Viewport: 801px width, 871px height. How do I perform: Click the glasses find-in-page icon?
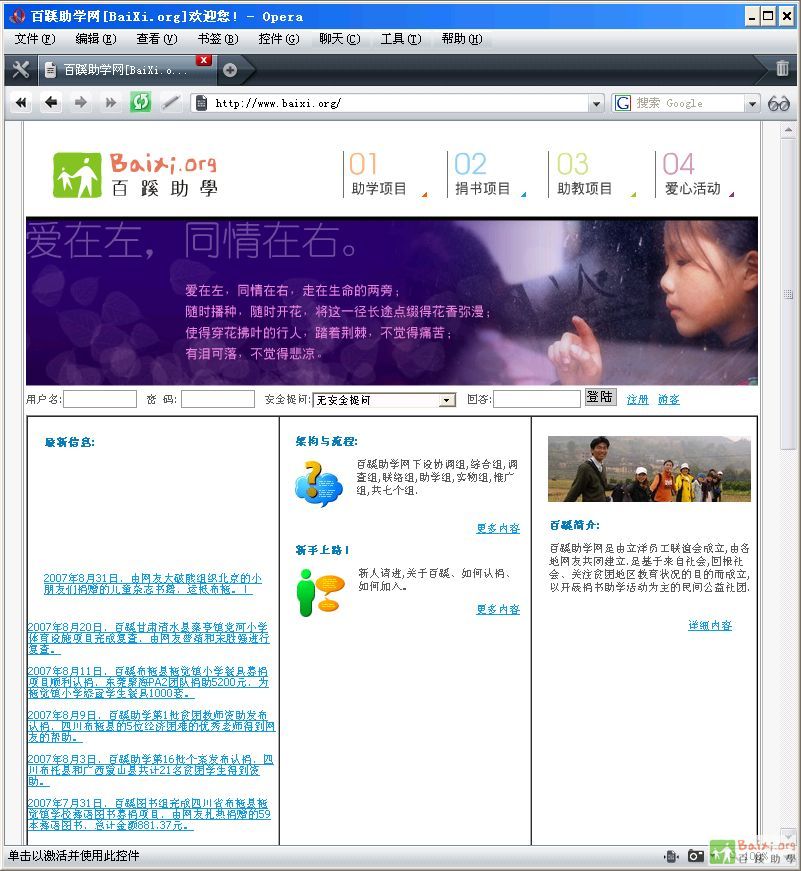779,103
